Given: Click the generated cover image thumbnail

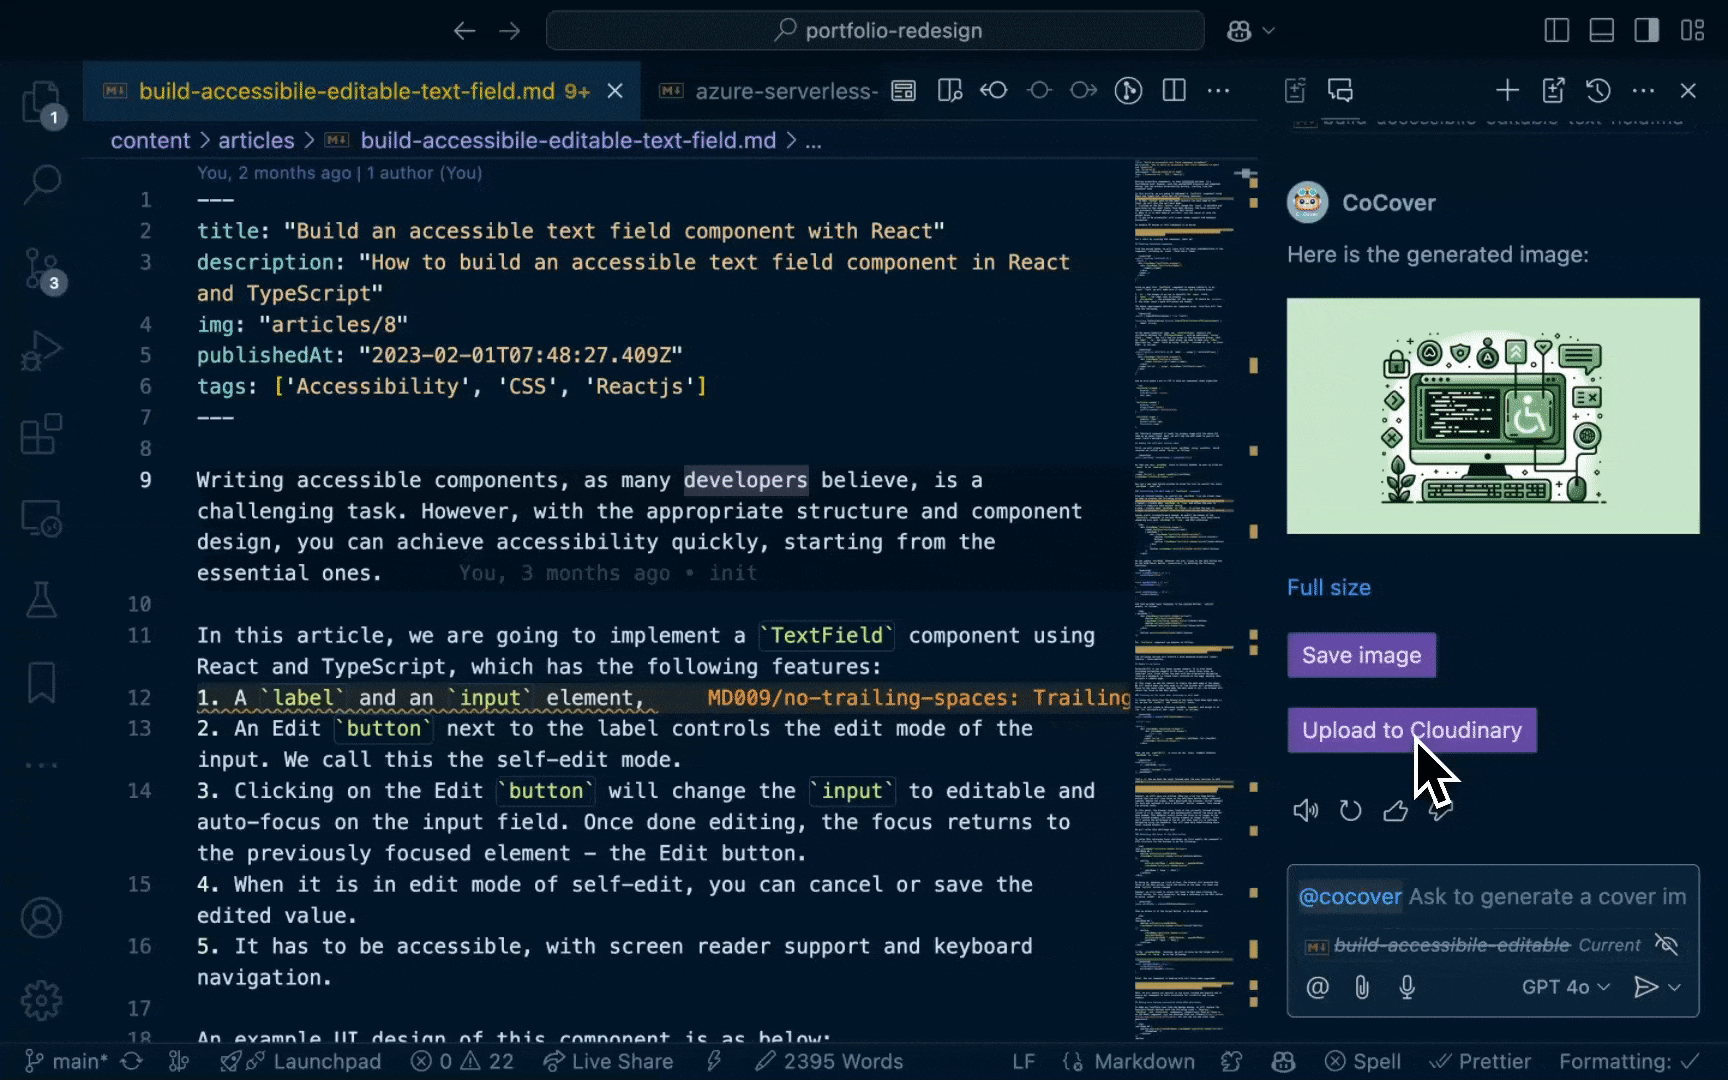Looking at the screenshot, I should pos(1492,416).
